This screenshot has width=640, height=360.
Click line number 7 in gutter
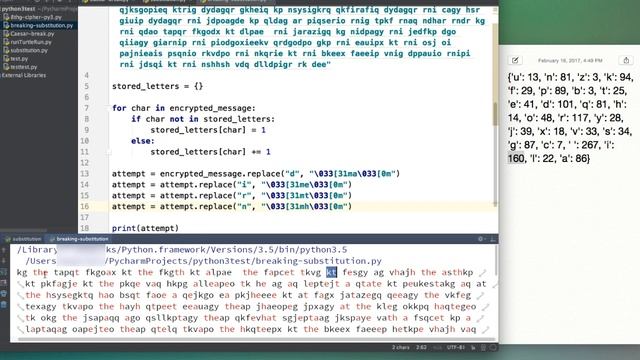pos(87,108)
